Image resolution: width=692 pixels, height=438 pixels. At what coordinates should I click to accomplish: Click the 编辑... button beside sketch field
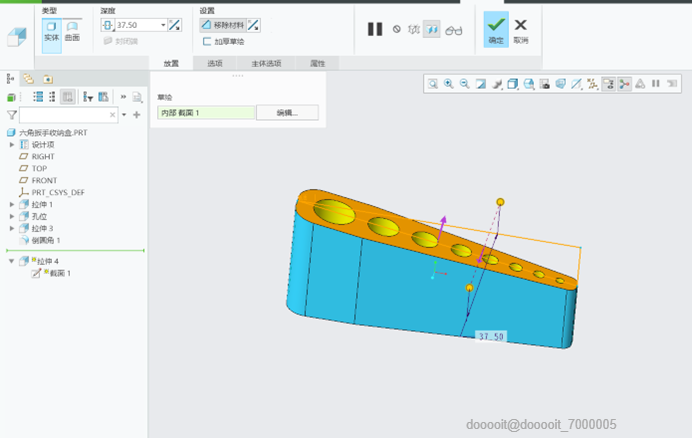(x=287, y=113)
